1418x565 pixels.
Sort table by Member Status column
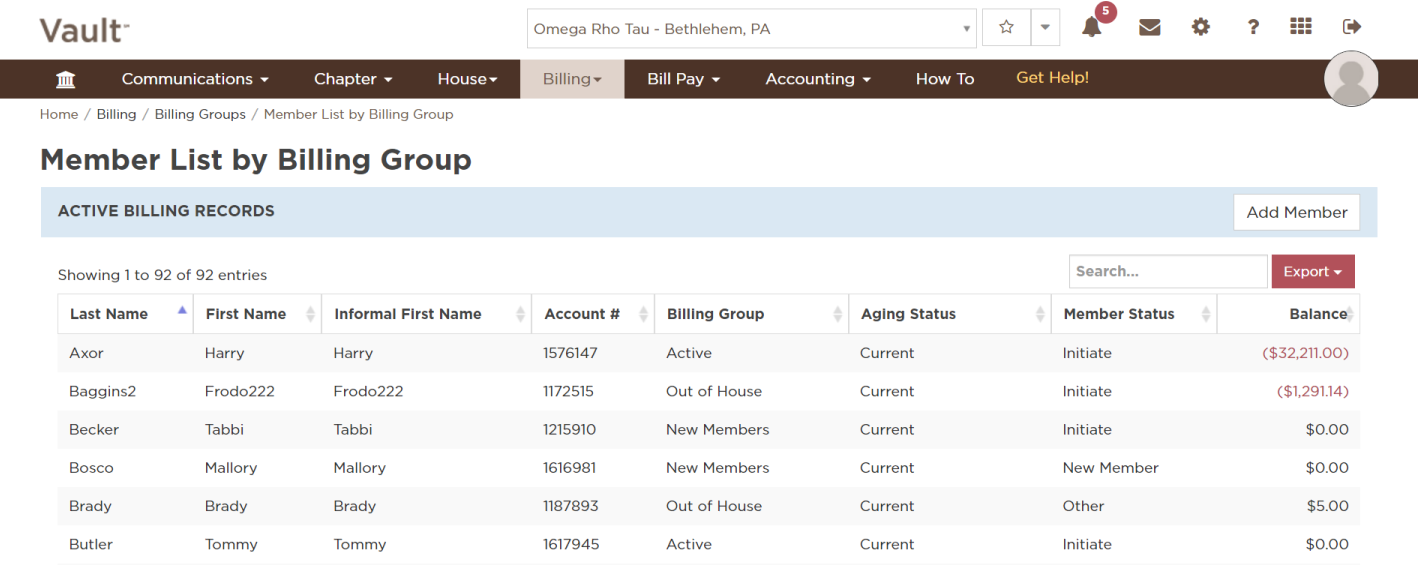1118,314
